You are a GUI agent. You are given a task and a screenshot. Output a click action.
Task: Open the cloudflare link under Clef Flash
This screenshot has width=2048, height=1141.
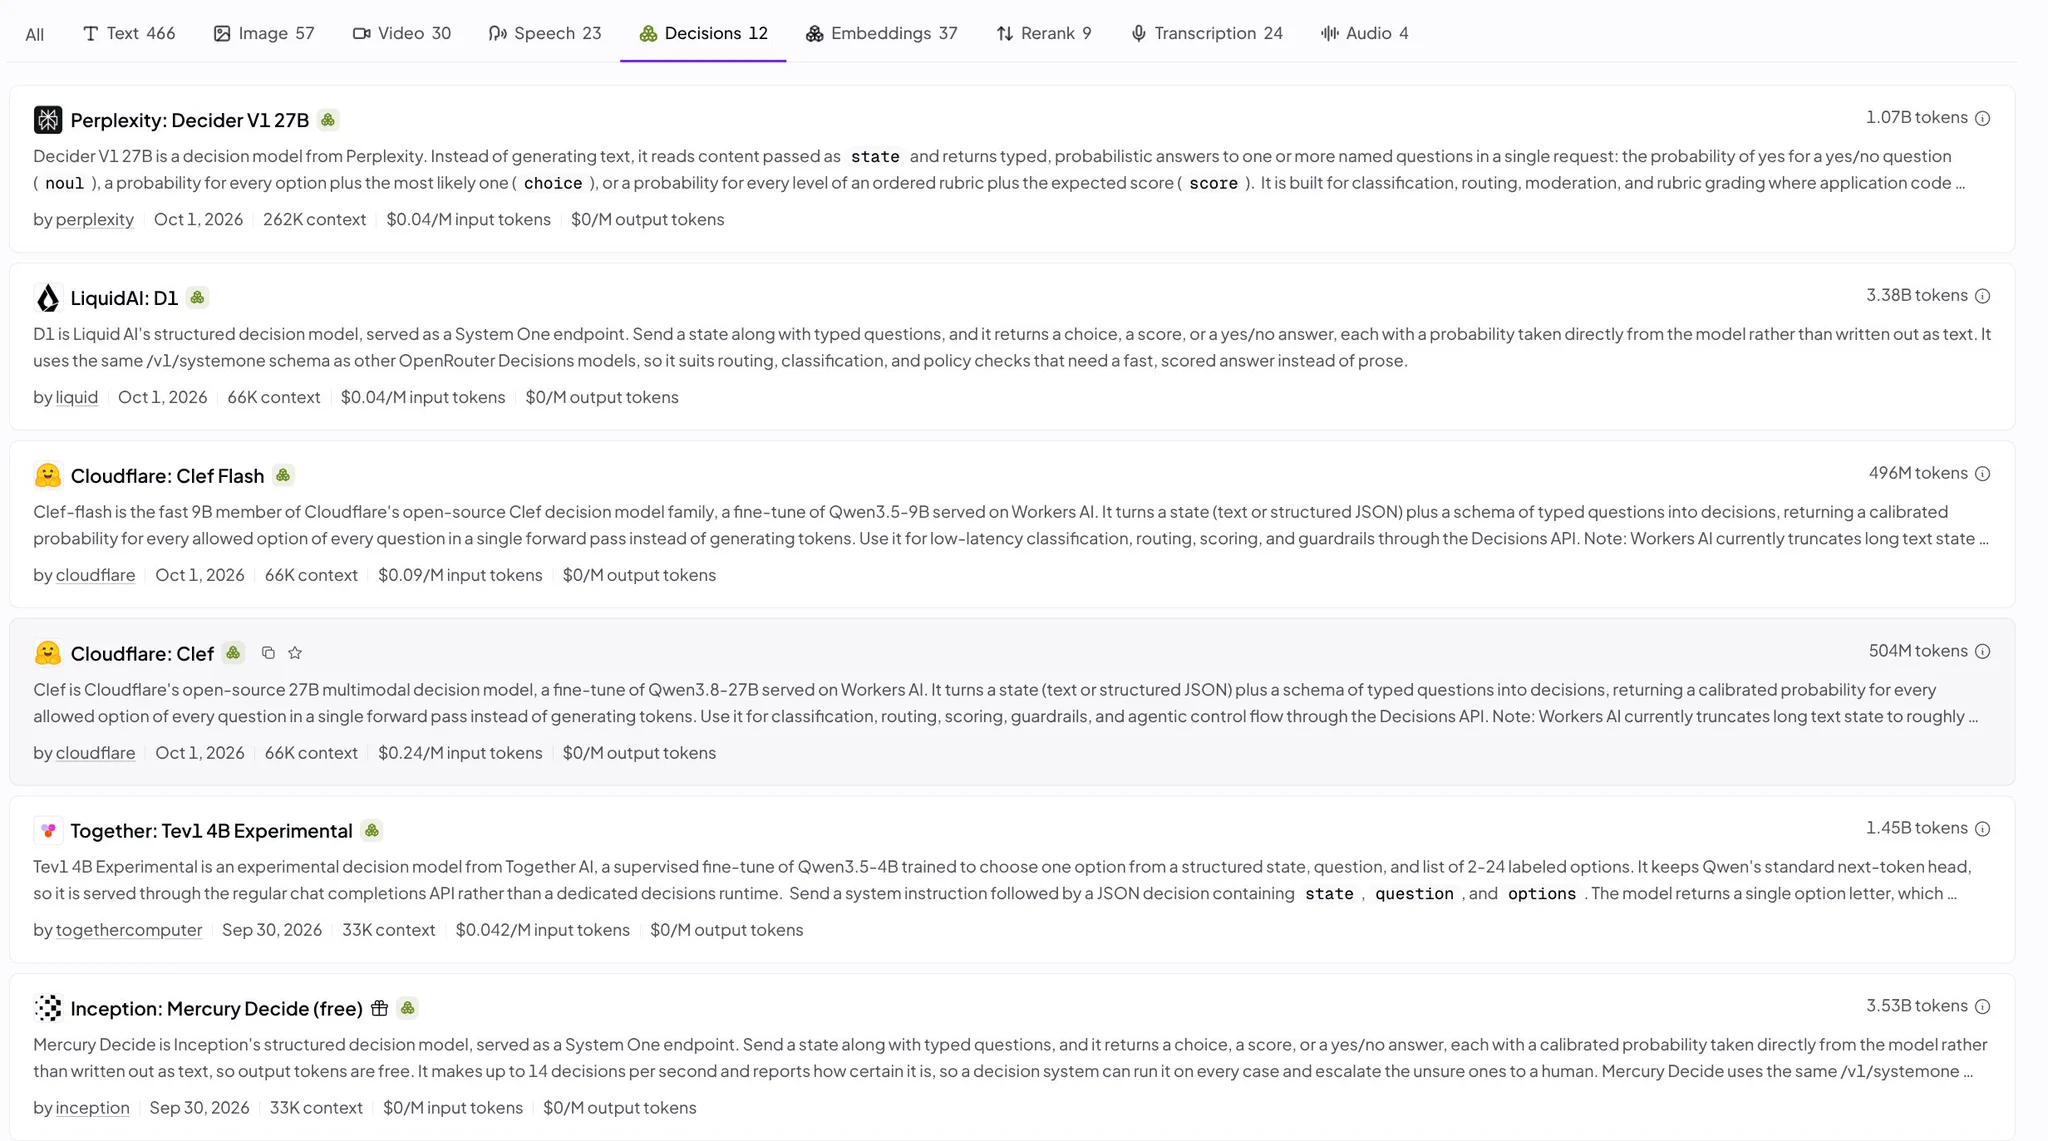[x=95, y=576]
